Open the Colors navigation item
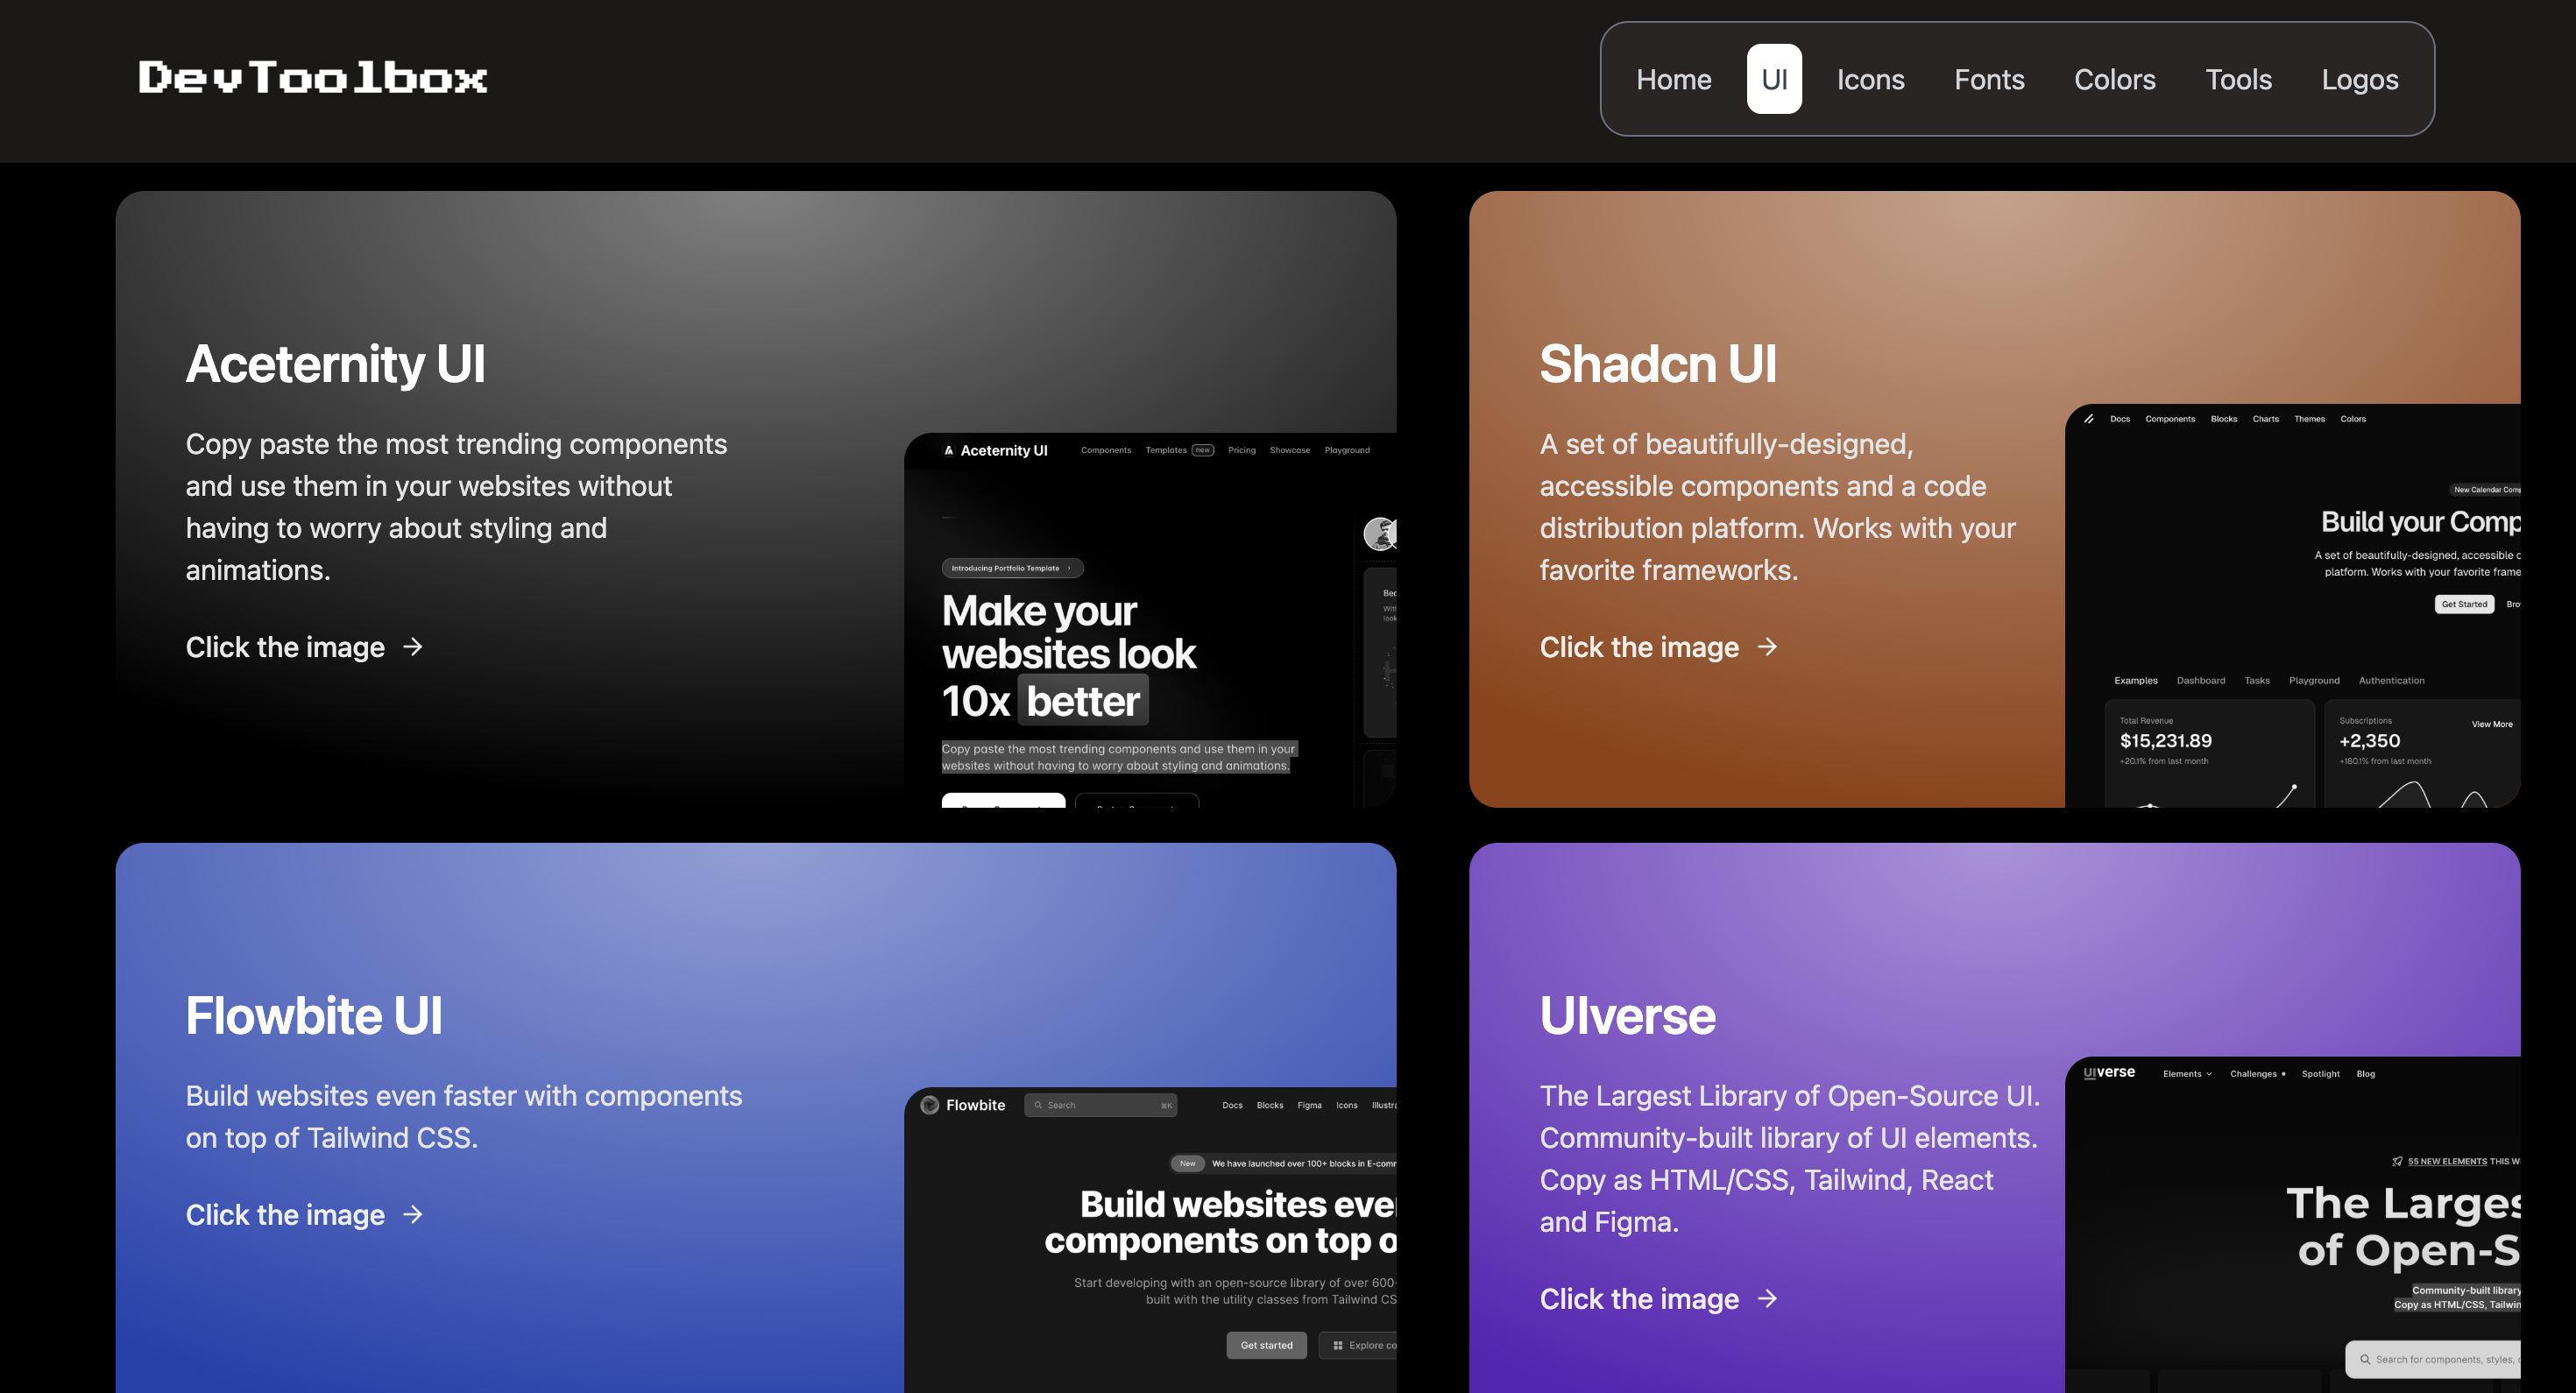The height and width of the screenshot is (1393, 2576). (2114, 79)
